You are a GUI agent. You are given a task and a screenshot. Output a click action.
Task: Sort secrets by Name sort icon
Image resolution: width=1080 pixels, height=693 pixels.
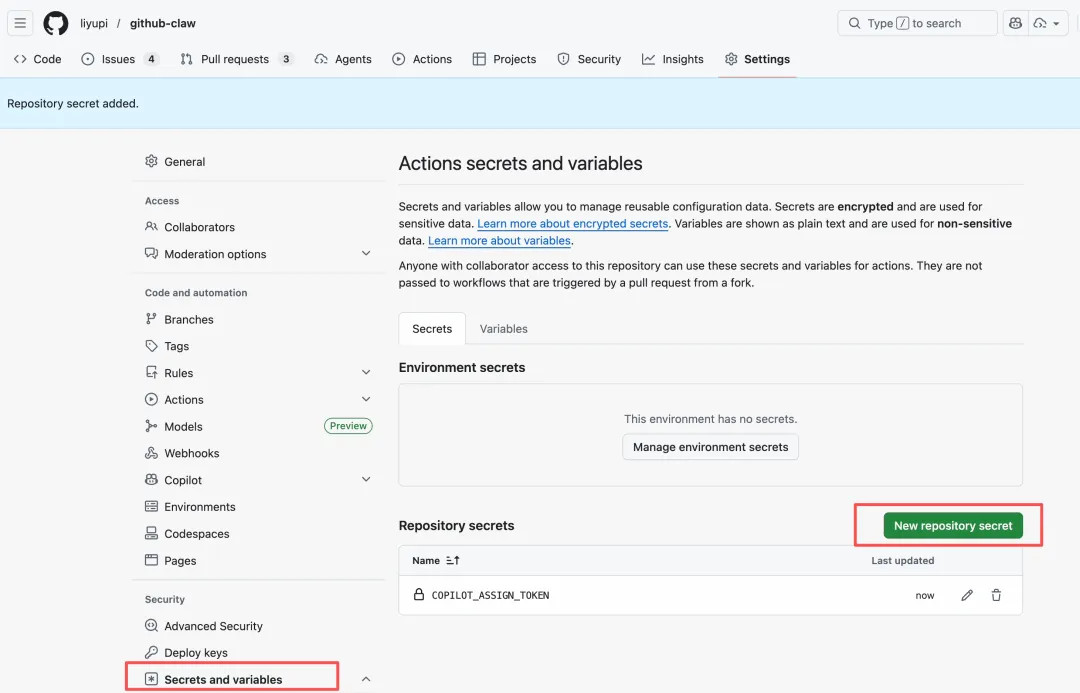[x=453, y=561]
